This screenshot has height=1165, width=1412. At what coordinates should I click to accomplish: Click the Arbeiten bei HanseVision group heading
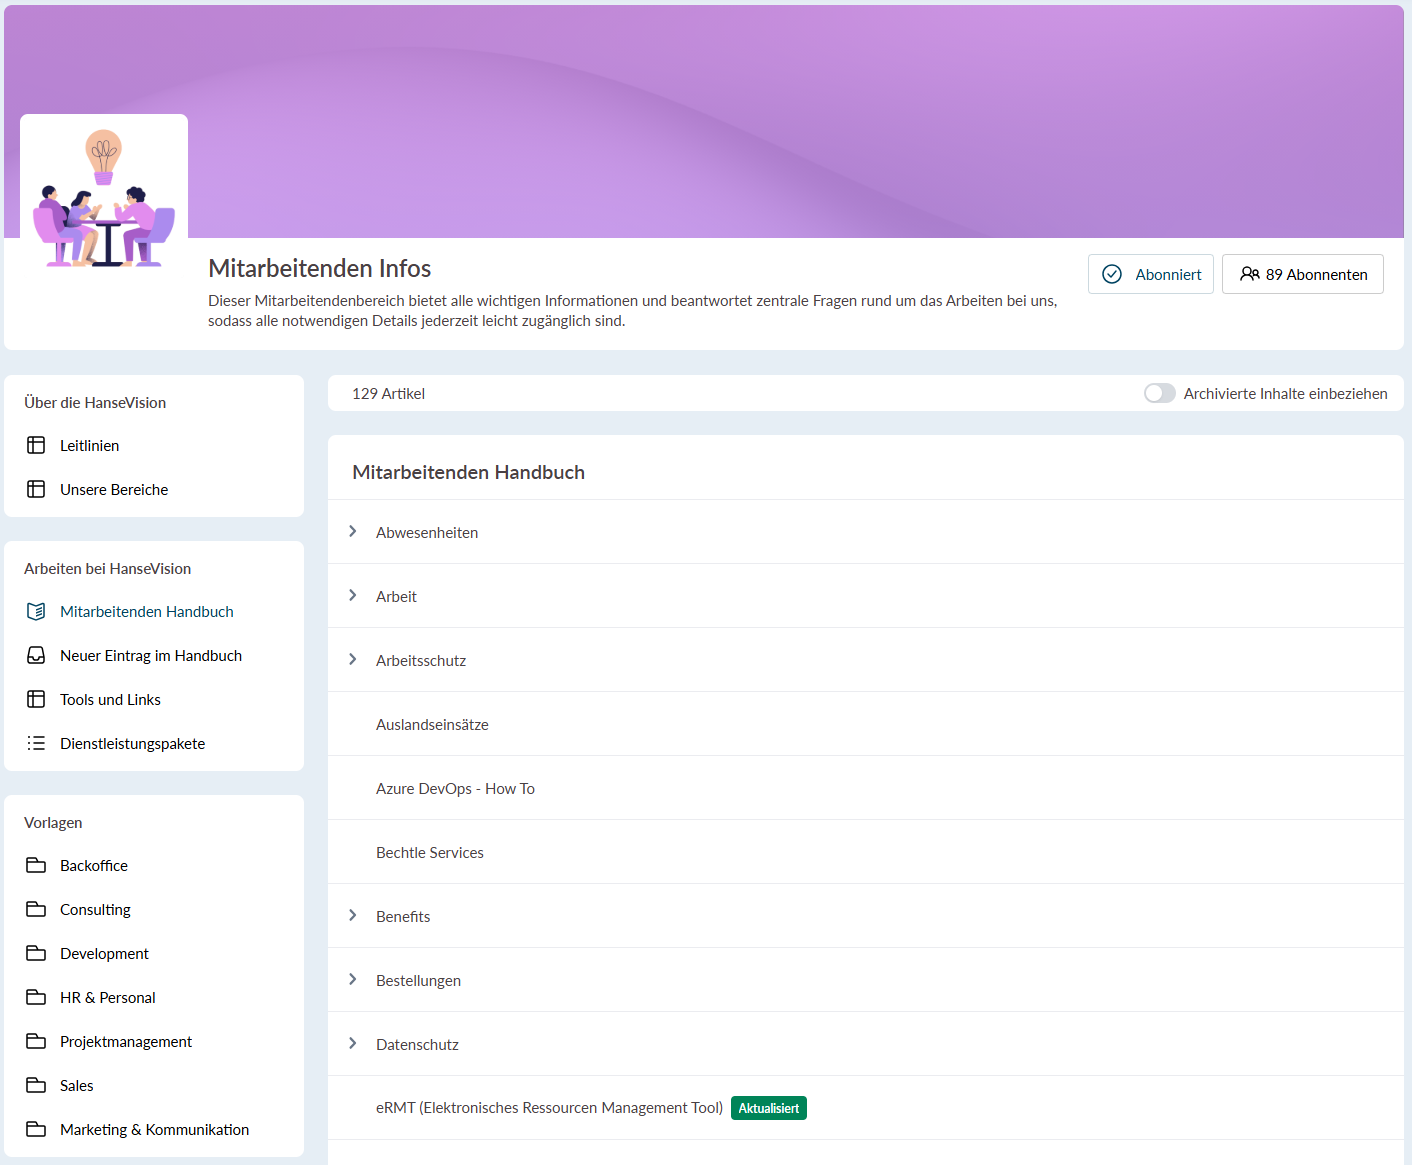107,568
